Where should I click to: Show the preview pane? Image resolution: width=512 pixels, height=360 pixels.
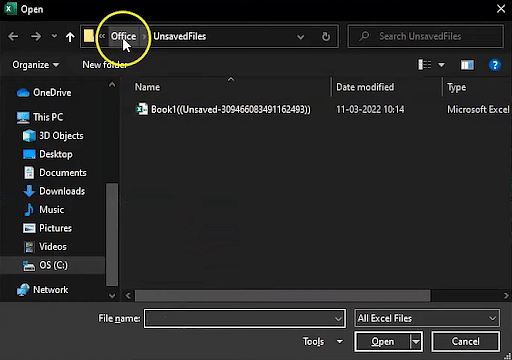coord(467,65)
